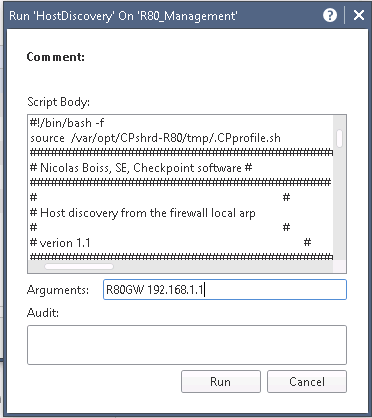Click the 'Nicolas Boiss, SE' comment line
Viewport: 372px width, 418px height.
141,168
